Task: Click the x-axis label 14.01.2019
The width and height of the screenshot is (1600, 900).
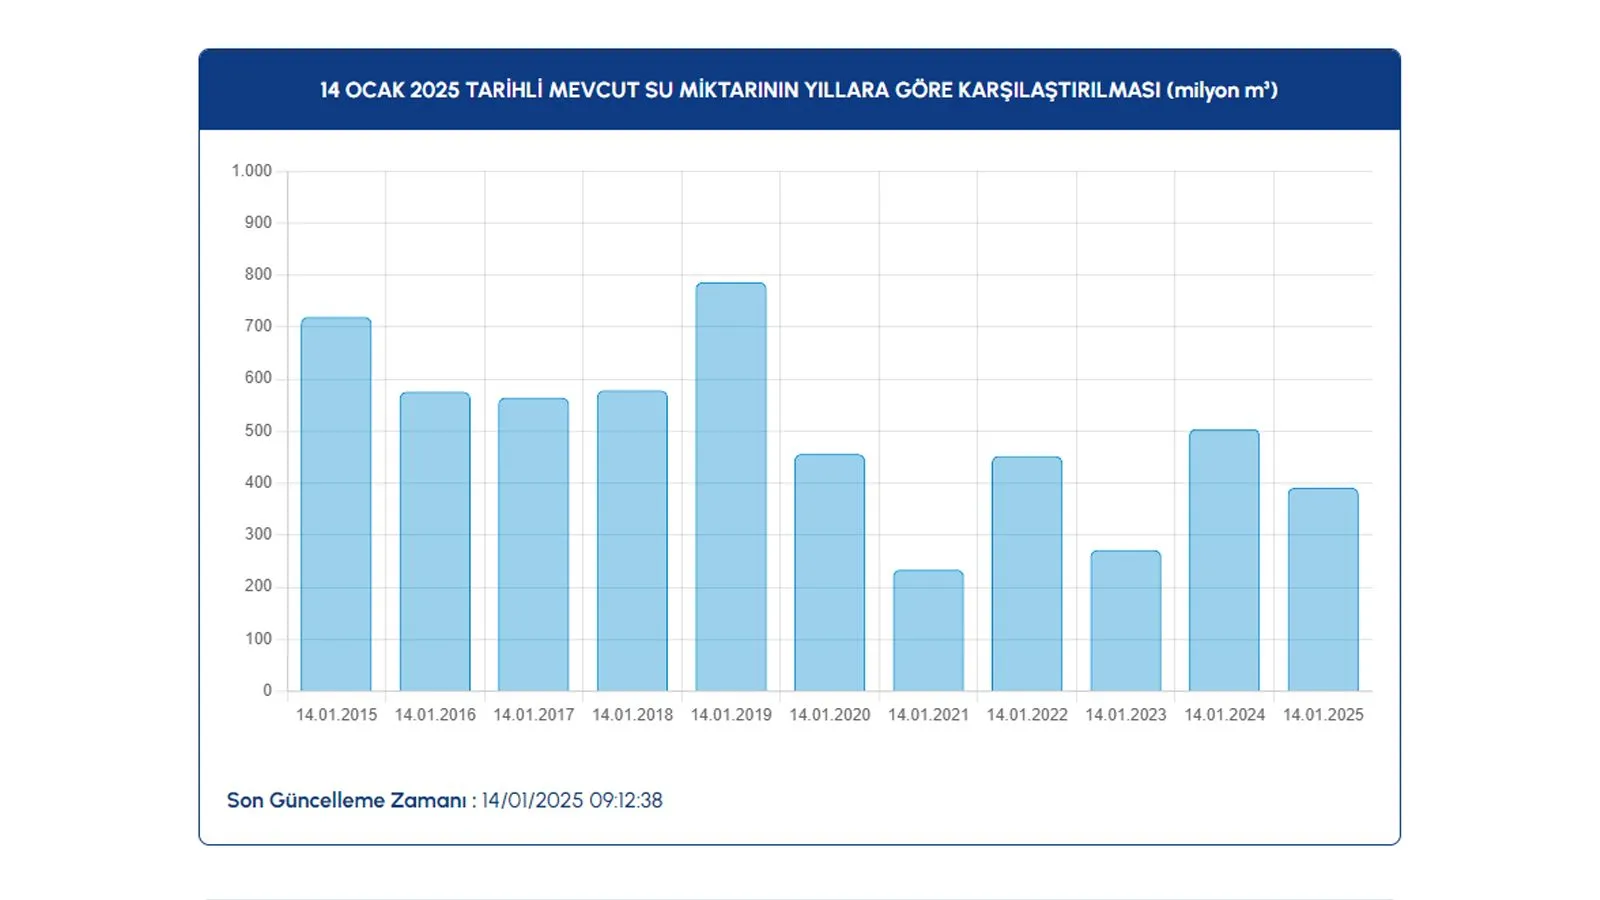Action: click(731, 715)
